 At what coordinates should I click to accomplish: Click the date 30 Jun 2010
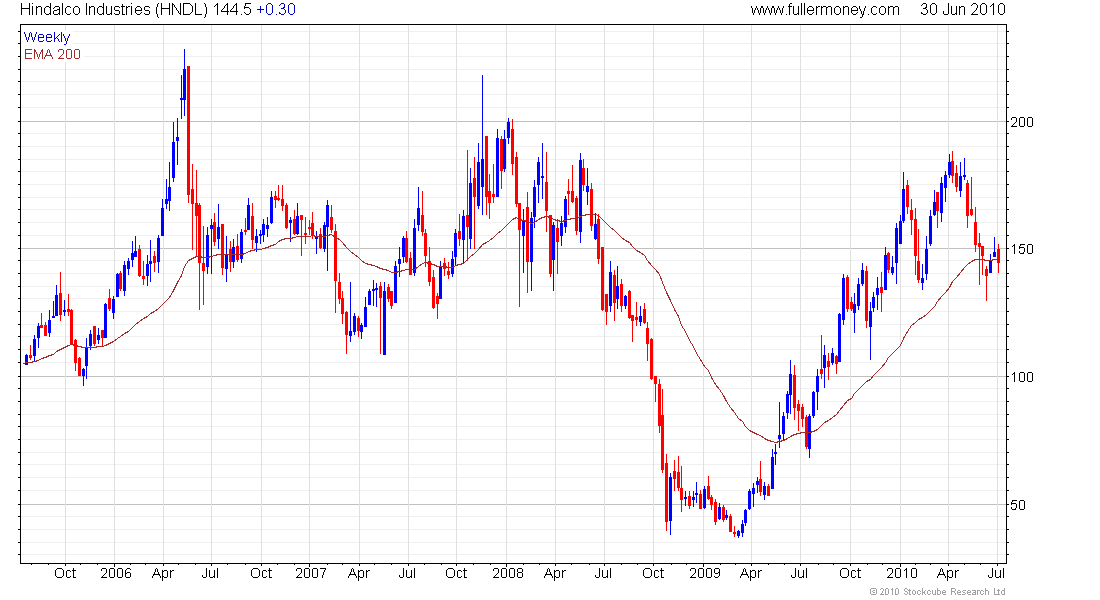[x=962, y=10]
